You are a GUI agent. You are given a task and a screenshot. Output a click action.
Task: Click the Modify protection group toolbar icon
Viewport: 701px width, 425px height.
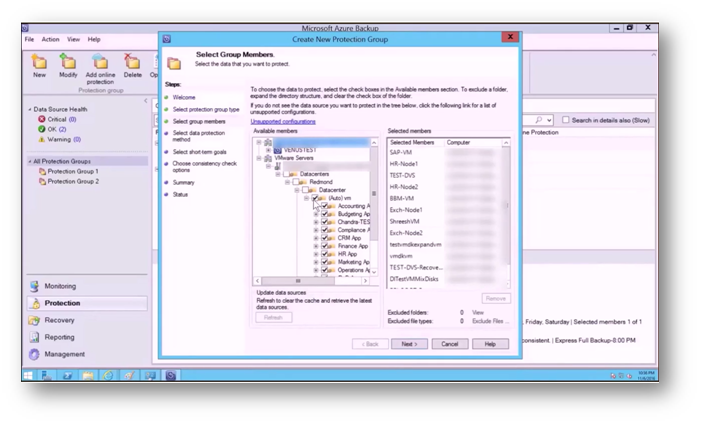coord(68,62)
